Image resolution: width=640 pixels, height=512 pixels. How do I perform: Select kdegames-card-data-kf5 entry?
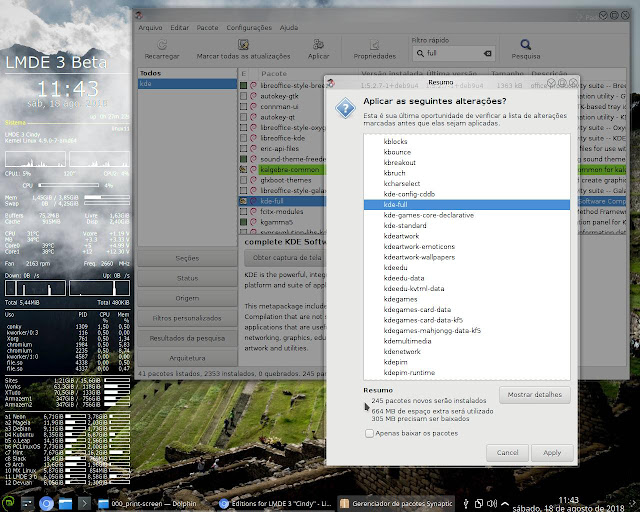pyautogui.click(x=467, y=320)
